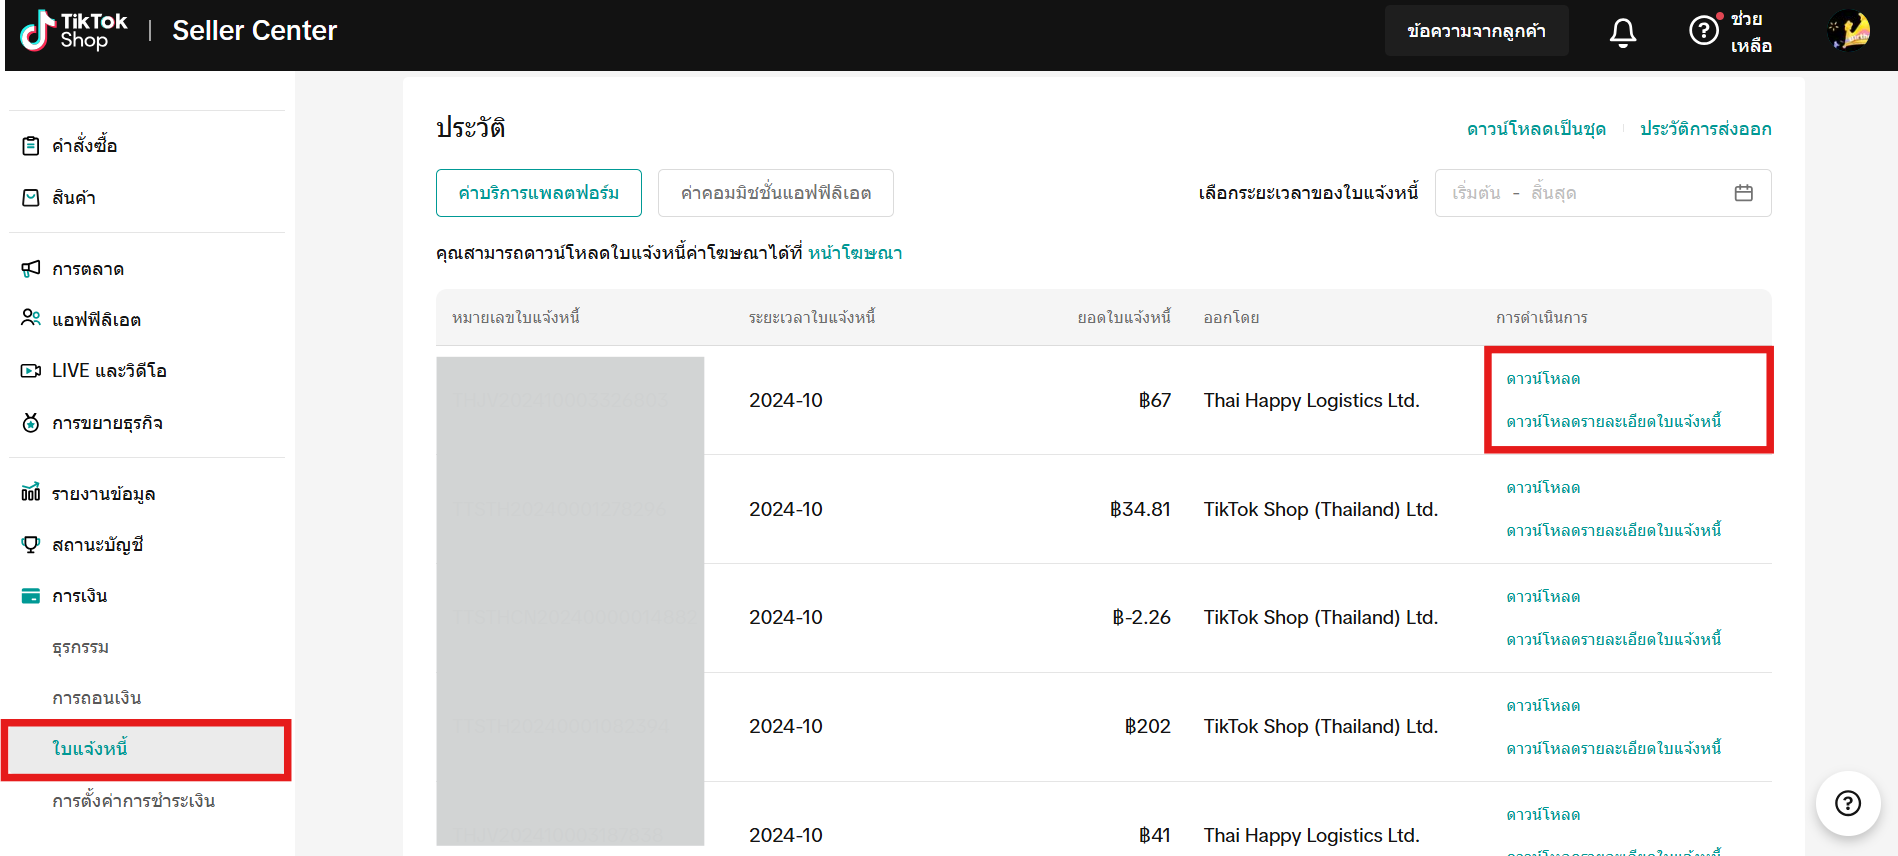The image size is (1898, 856).
Task: Click ดาวน์โหลด for the ฿67 invoice
Action: (x=1543, y=379)
